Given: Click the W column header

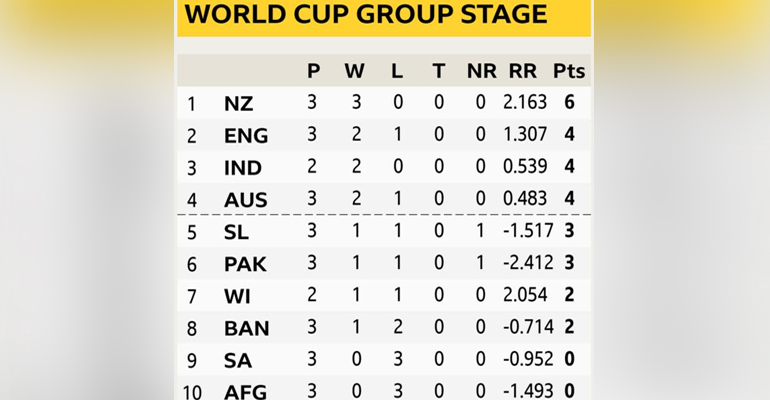Looking at the screenshot, I should (x=355, y=71).
